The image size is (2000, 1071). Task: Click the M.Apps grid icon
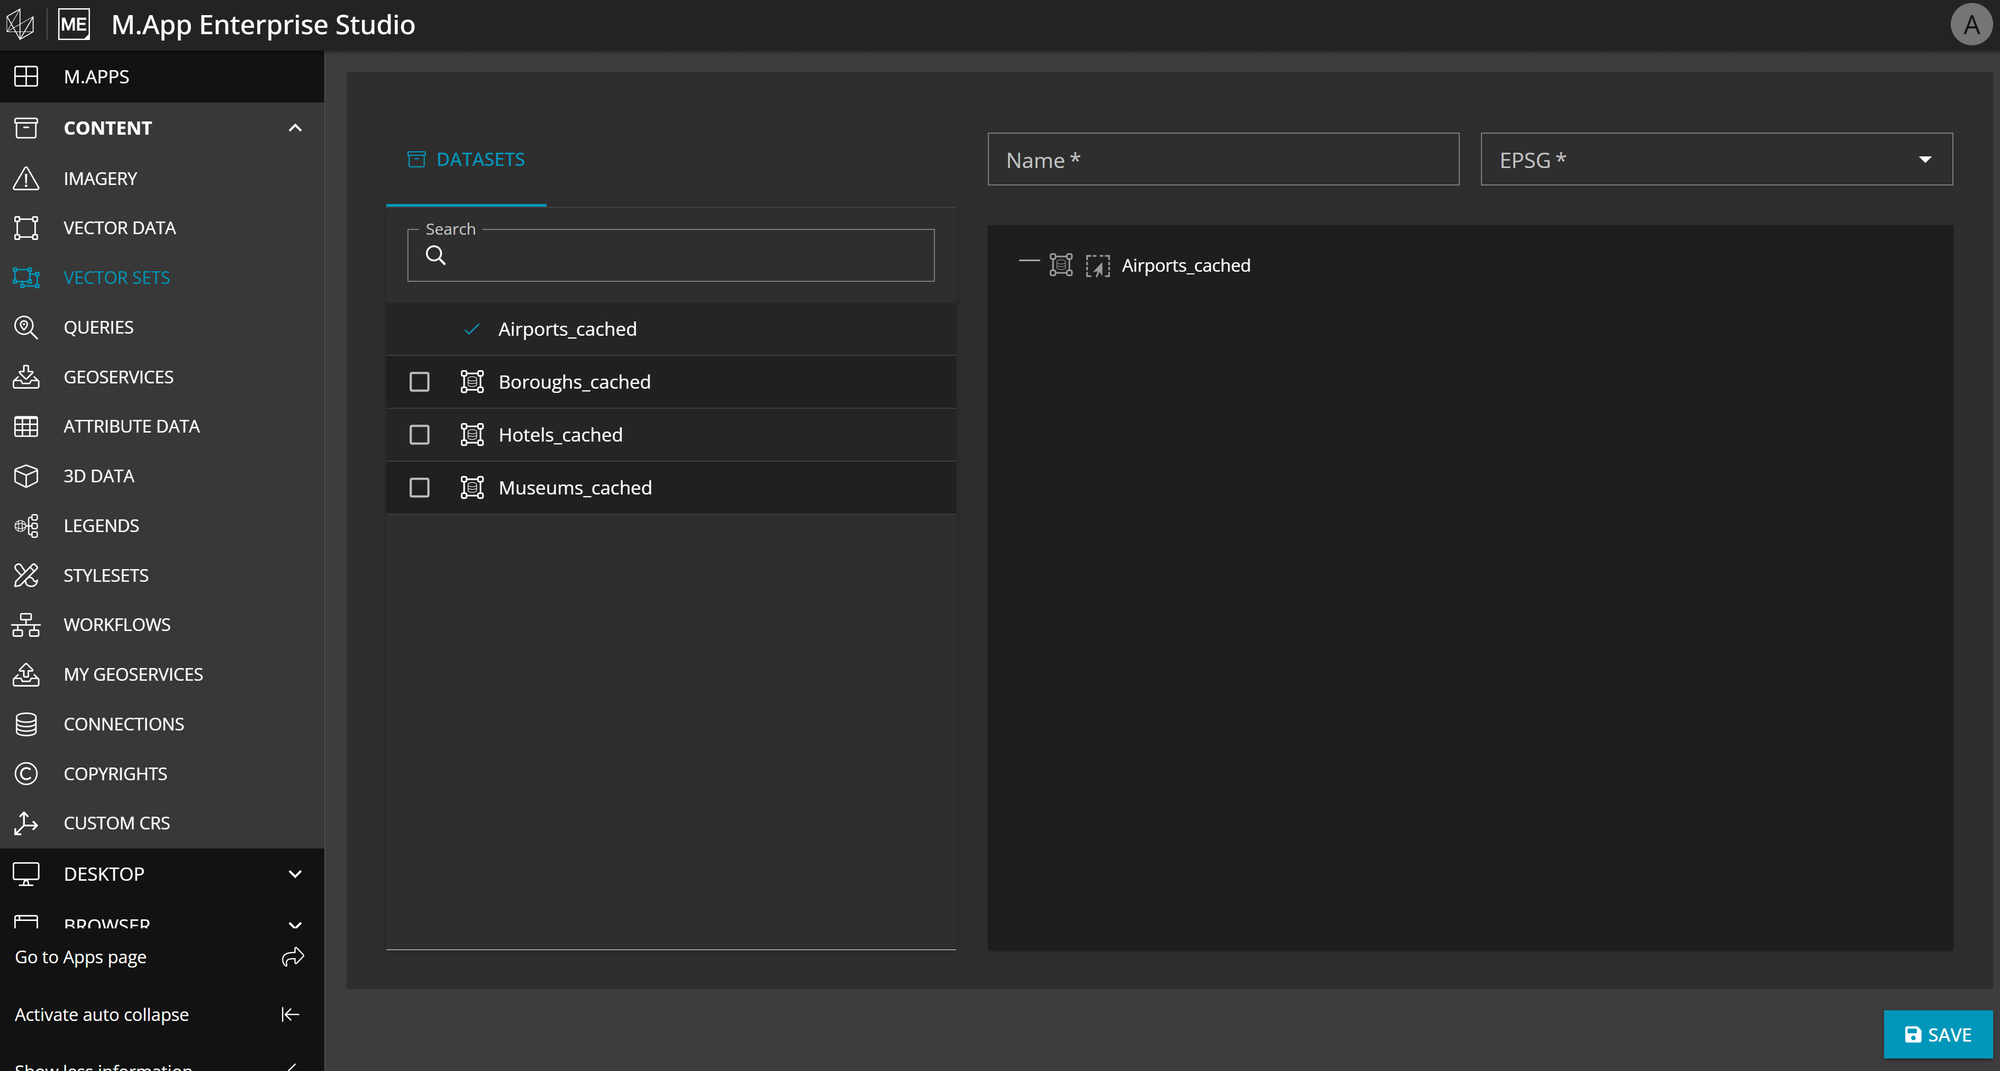click(x=26, y=76)
